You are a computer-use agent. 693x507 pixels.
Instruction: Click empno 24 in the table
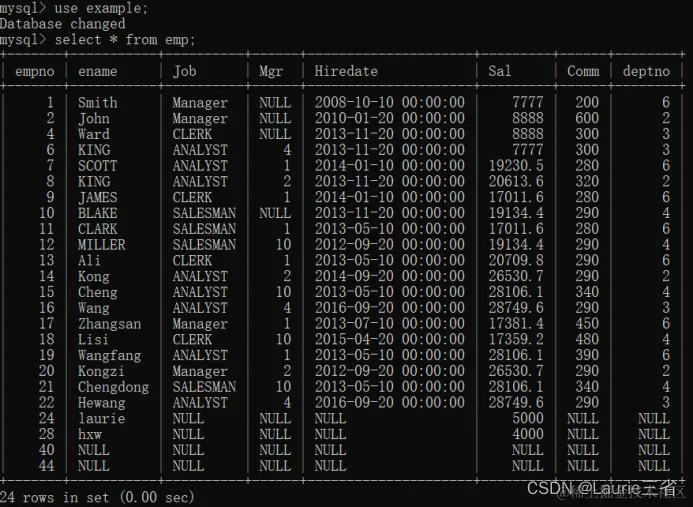point(46,419)
